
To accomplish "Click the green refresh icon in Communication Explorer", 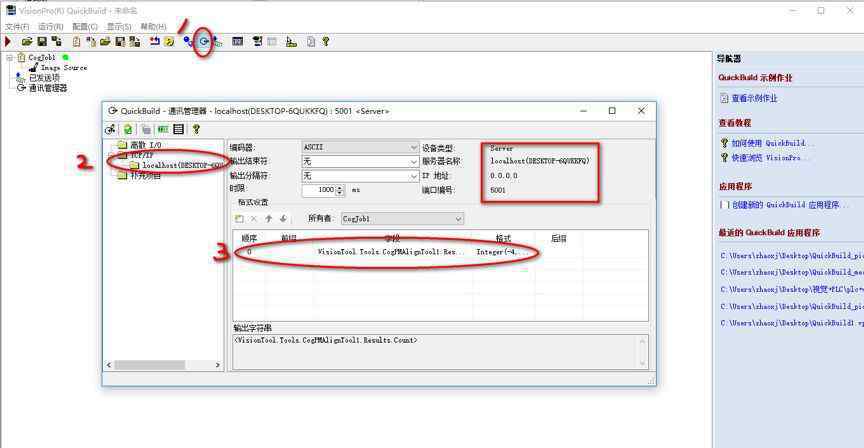I will pos(128,129).
